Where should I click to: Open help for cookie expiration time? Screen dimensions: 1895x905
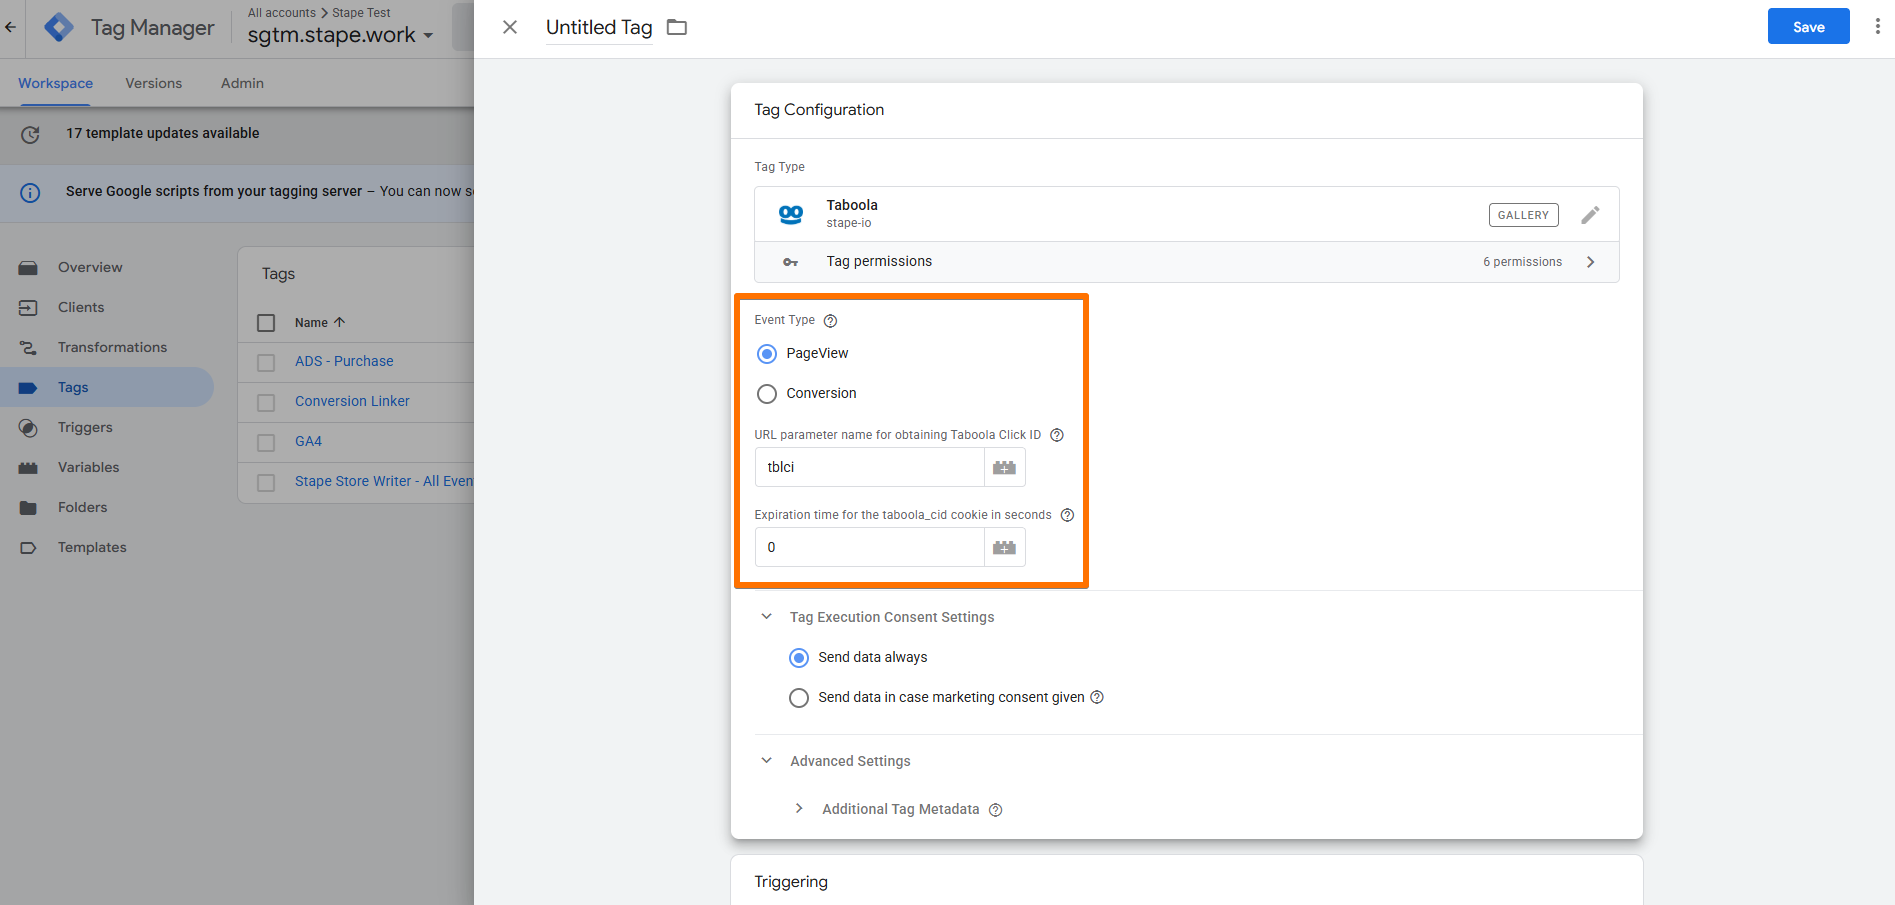pyautogui.click(x=1067, y=515)
